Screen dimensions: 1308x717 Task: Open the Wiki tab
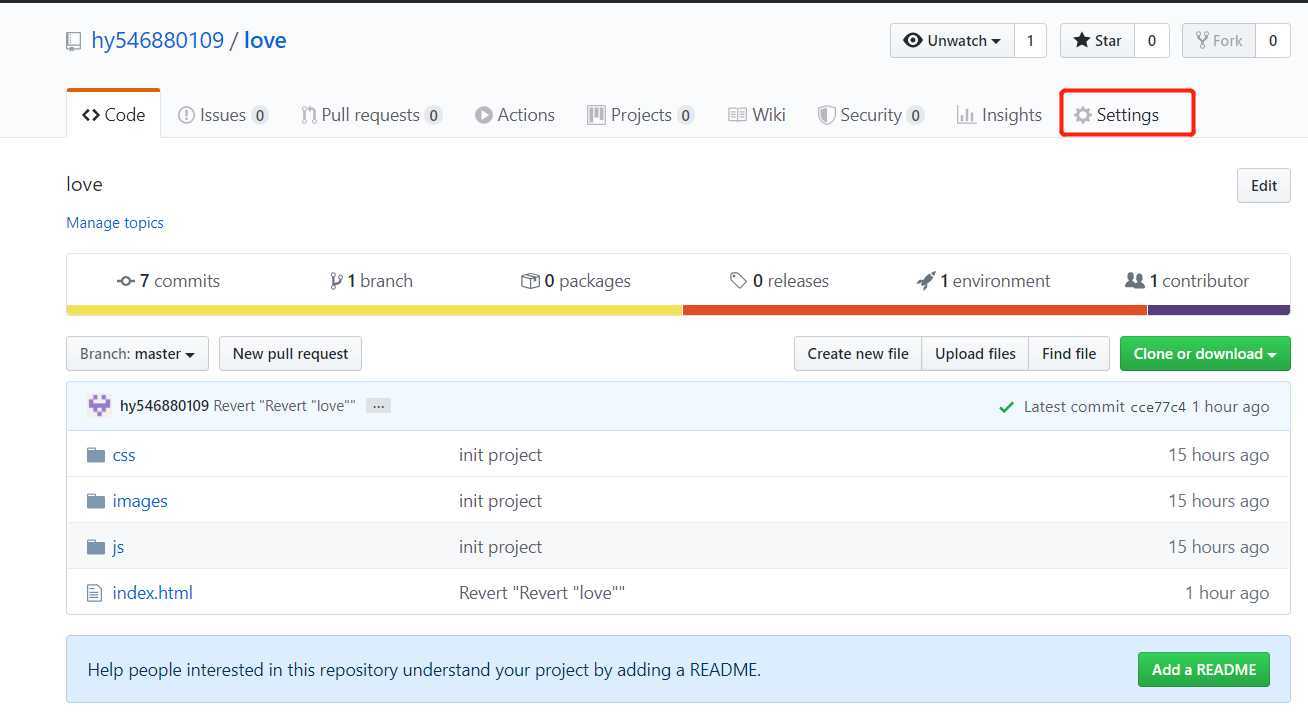click(757, 115)
